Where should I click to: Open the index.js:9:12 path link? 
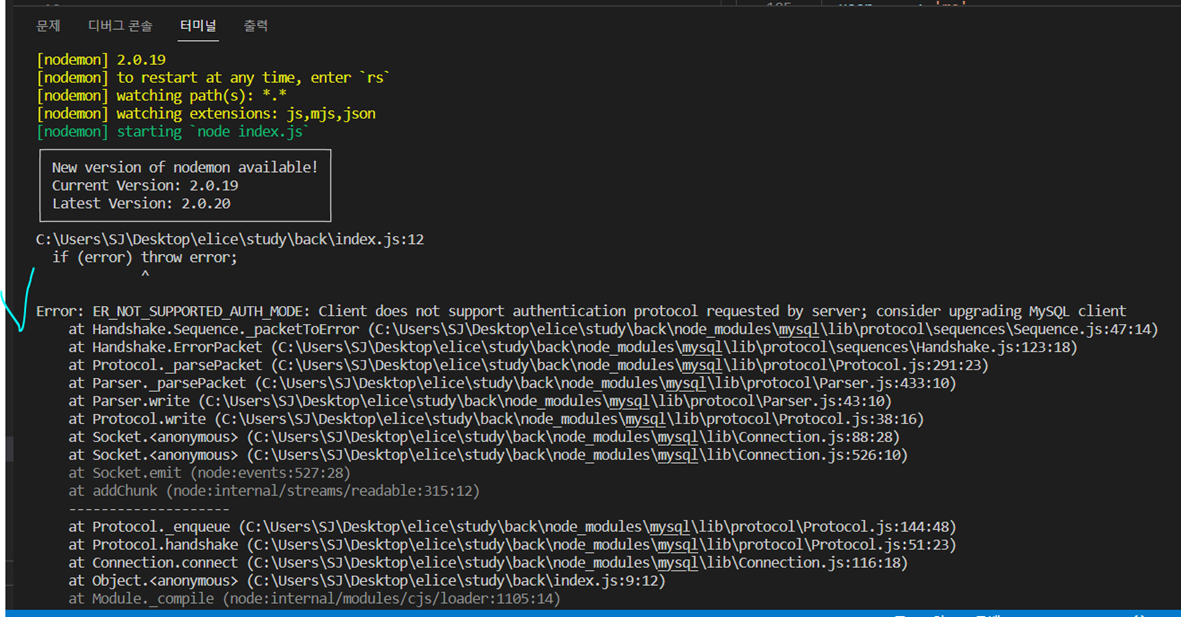coord(456,582)
